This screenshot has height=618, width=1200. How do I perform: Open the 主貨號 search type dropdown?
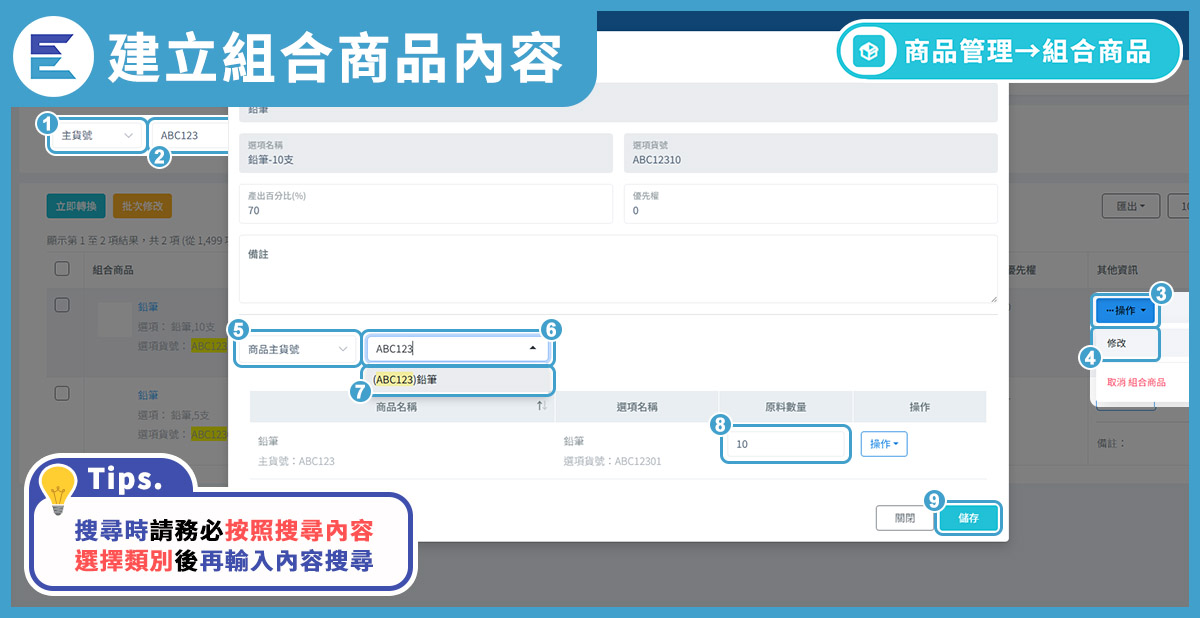point(96,135)
